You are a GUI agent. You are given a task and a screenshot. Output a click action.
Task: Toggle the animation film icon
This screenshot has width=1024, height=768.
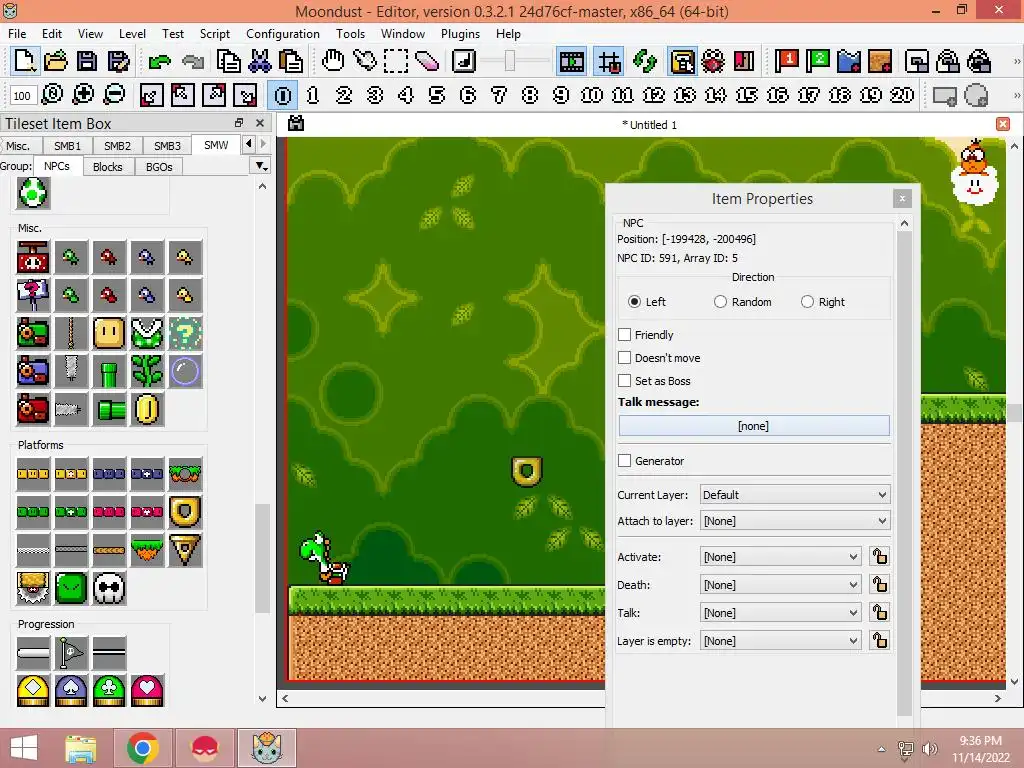pos(571,62)
